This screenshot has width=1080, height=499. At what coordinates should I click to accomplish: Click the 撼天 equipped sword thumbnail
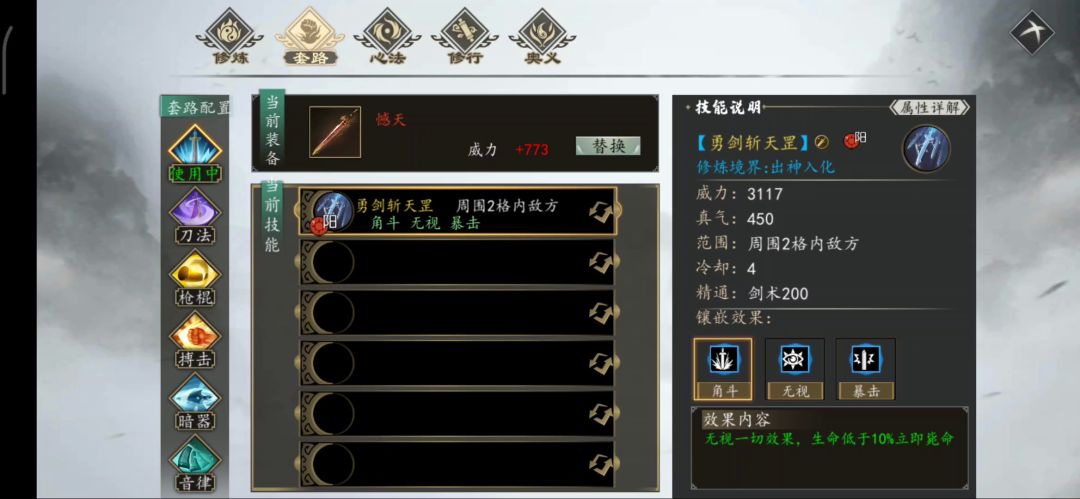(335, 132)
